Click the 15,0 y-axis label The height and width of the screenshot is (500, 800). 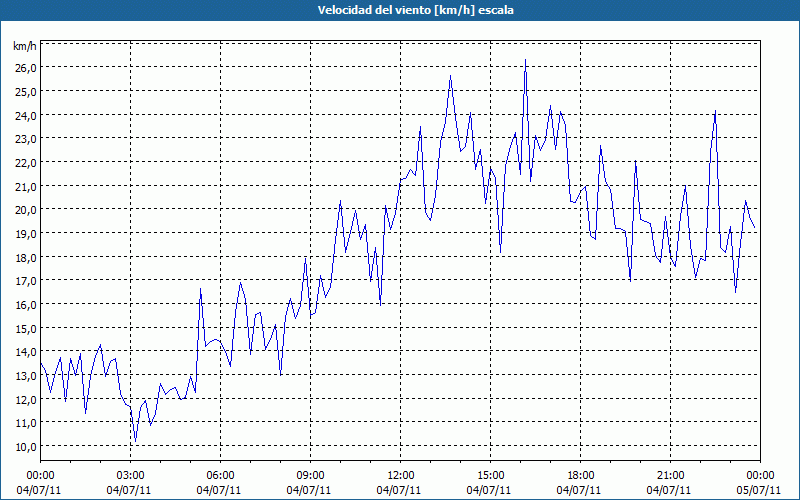25,328
